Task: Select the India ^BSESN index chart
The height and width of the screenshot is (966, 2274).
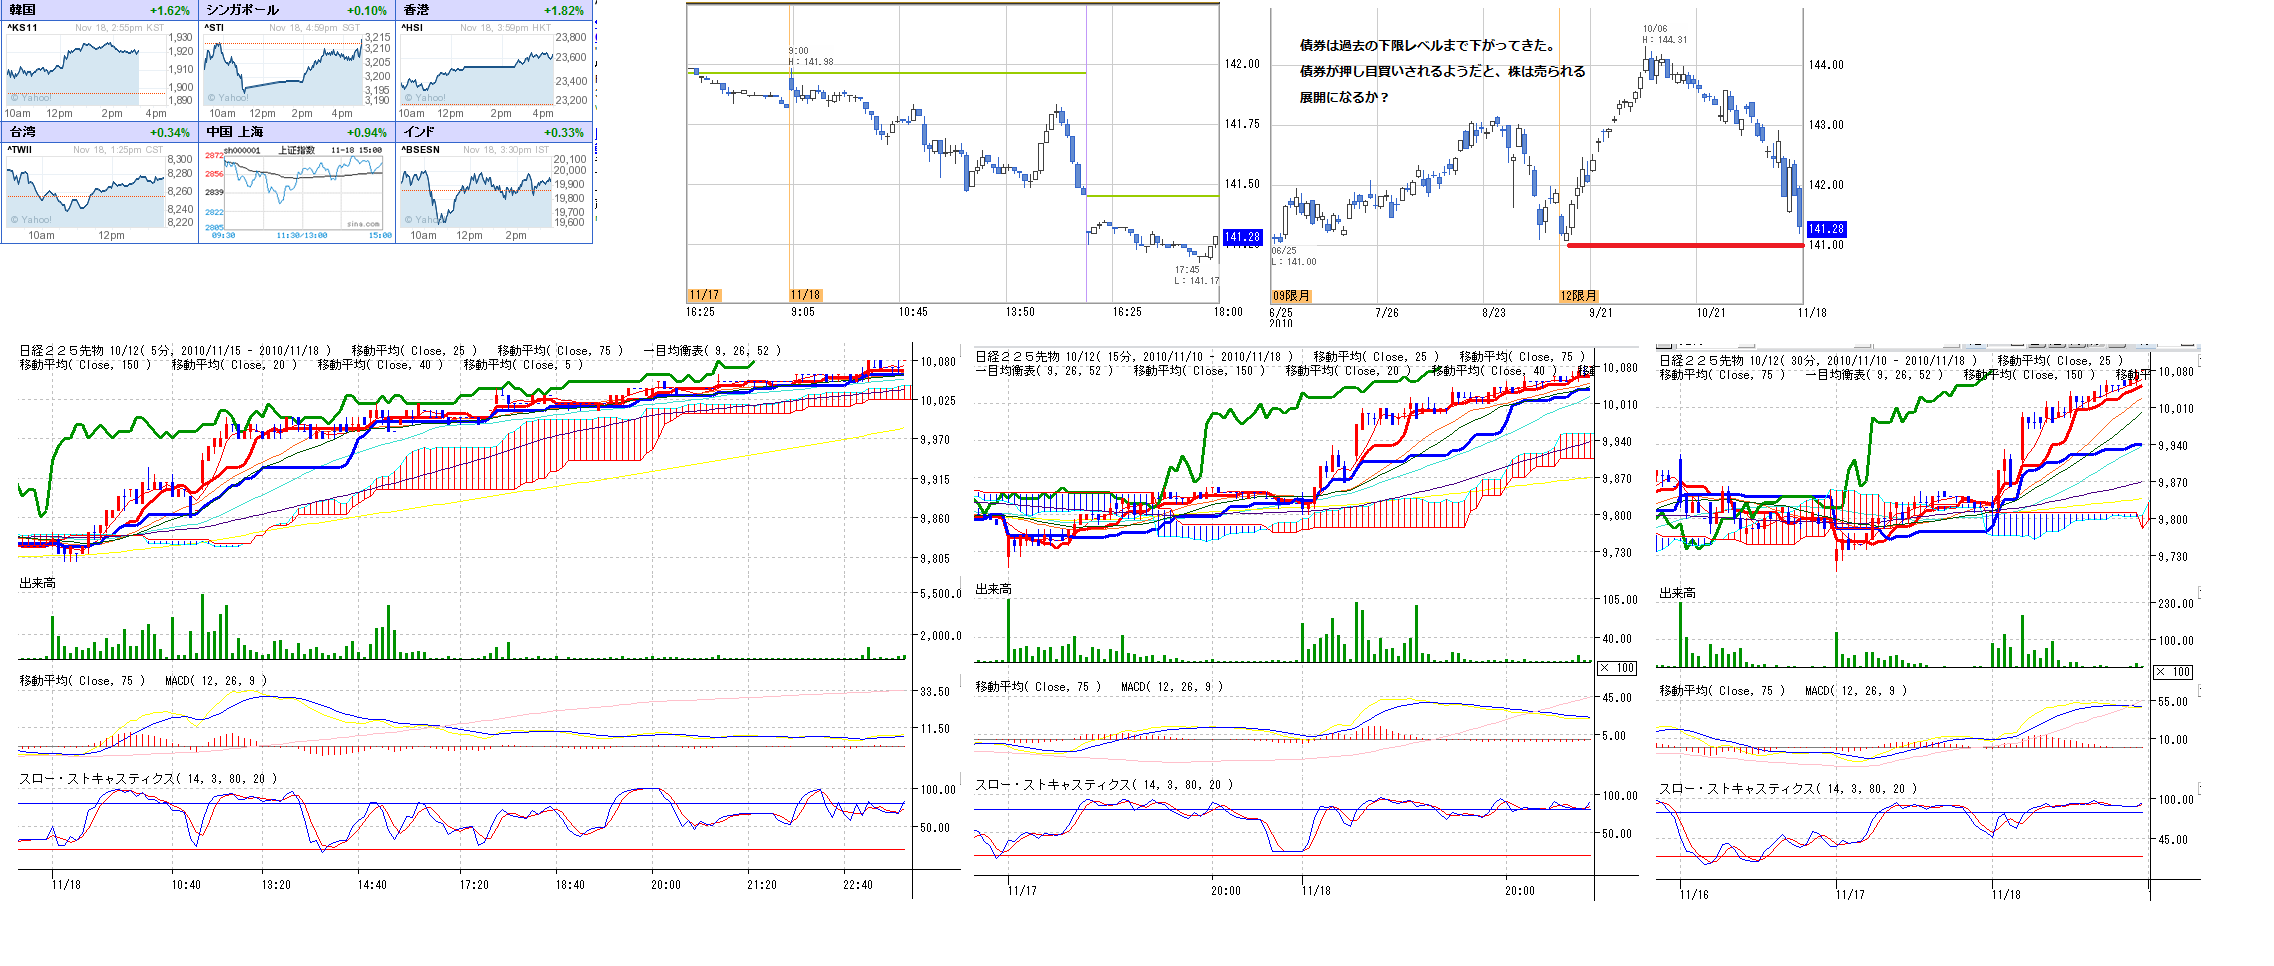Action: coord(478,190)
